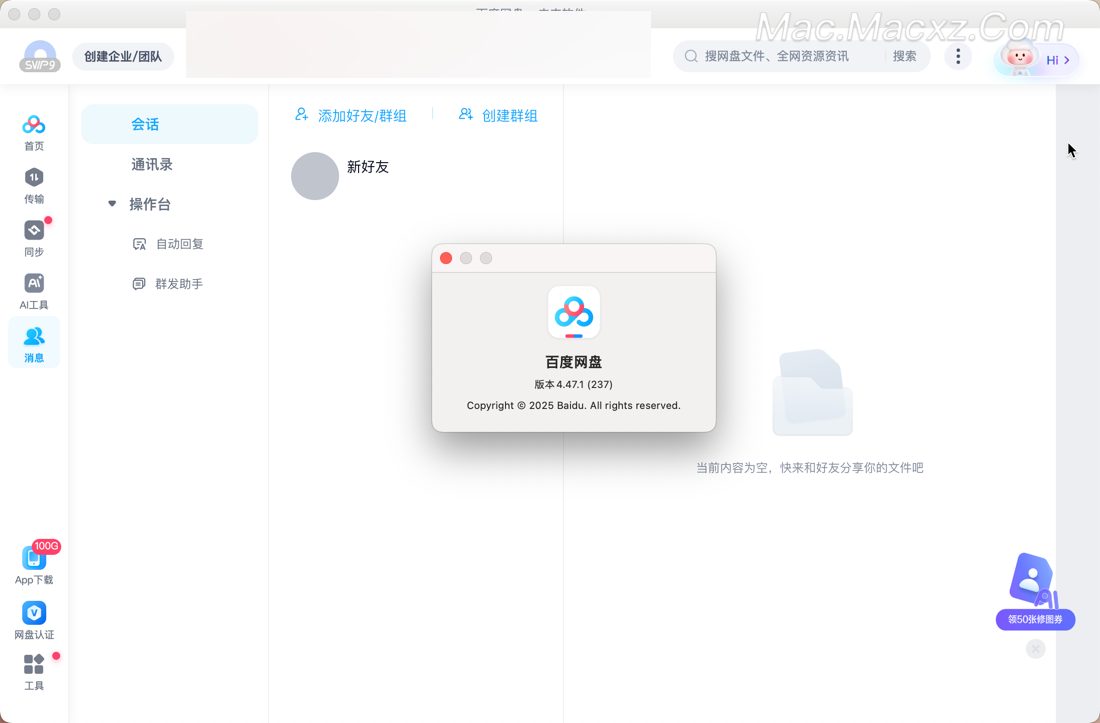Image resolution: width=1100 pixels, height=723 pixels.
Task: Open the 新好友 conversation
Action: [x=416, y=176]
